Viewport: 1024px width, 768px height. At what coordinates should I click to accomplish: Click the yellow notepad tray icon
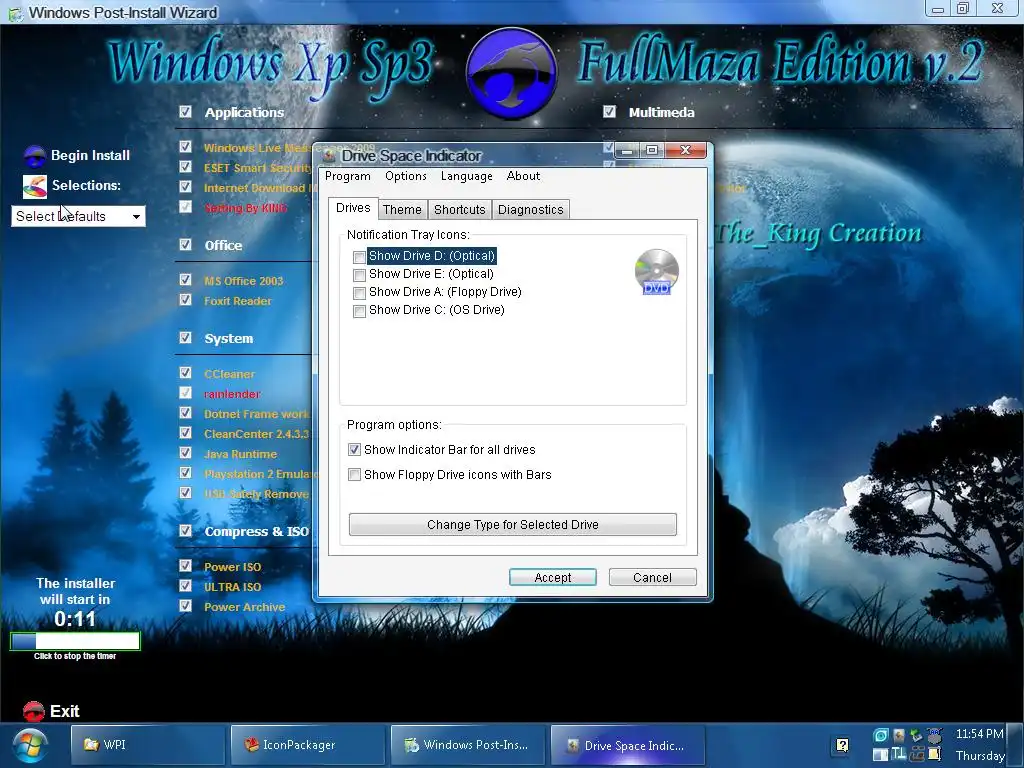(934, 754)
